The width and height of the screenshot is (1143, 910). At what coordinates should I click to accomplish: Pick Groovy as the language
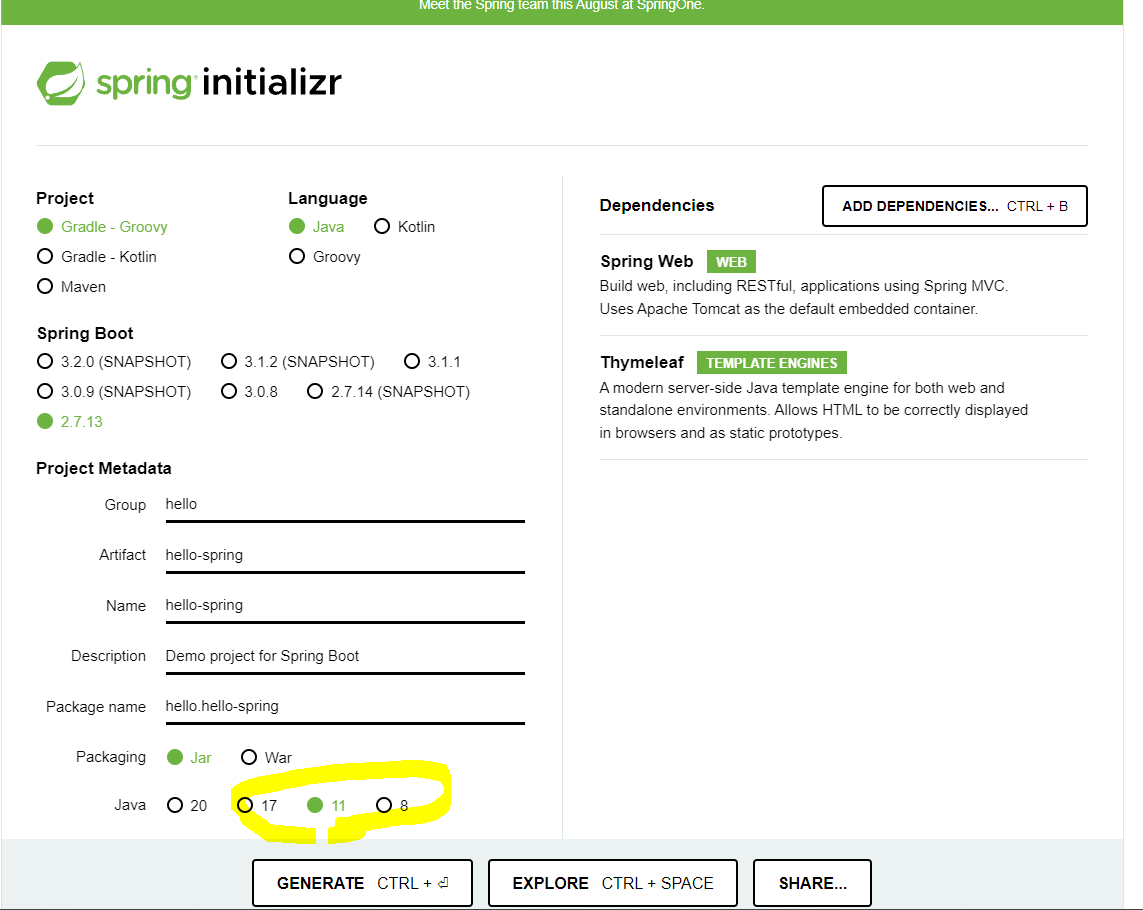(325, 257)
